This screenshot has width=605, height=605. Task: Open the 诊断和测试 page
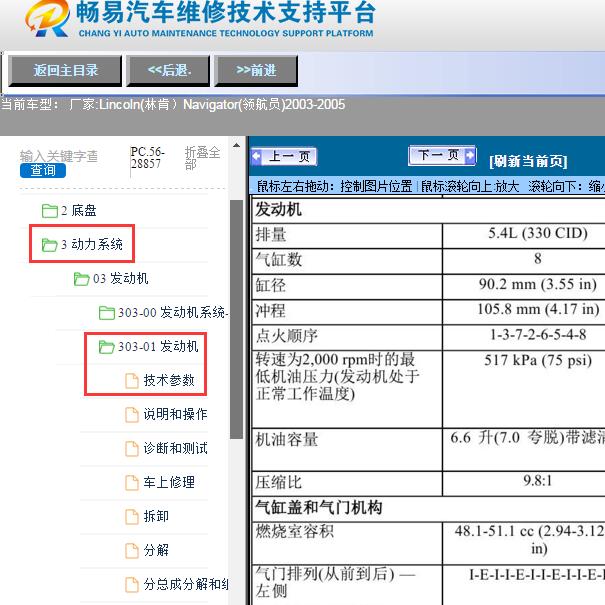(x=176, y=449)
